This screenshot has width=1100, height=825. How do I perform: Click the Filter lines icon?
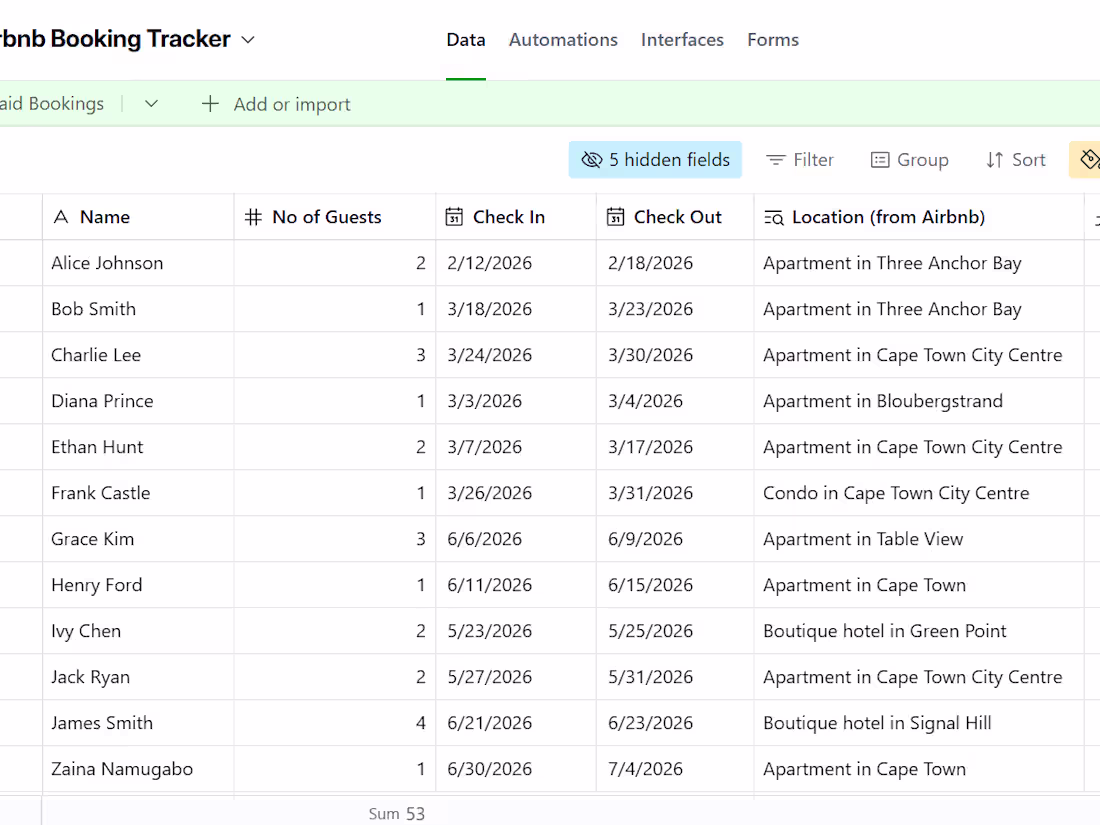(775, 160)
